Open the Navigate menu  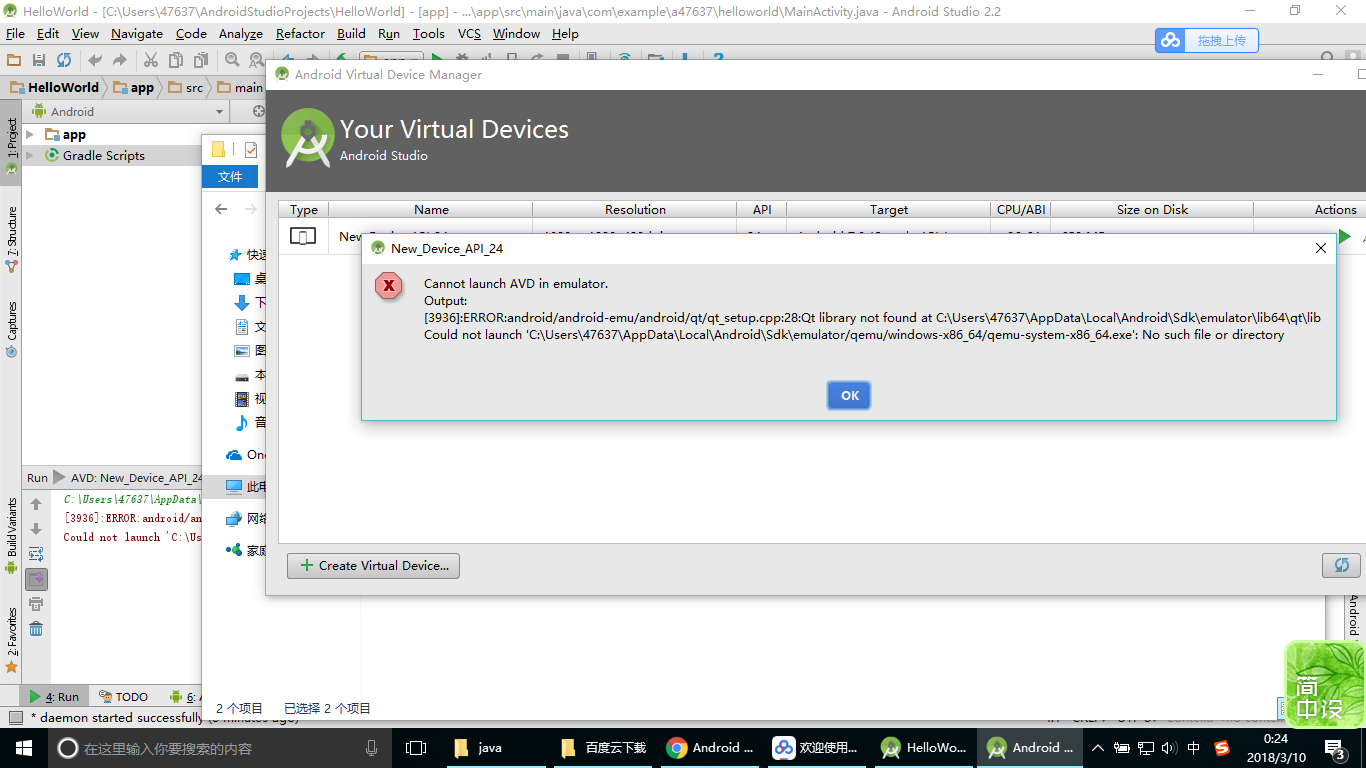point(137,33)
